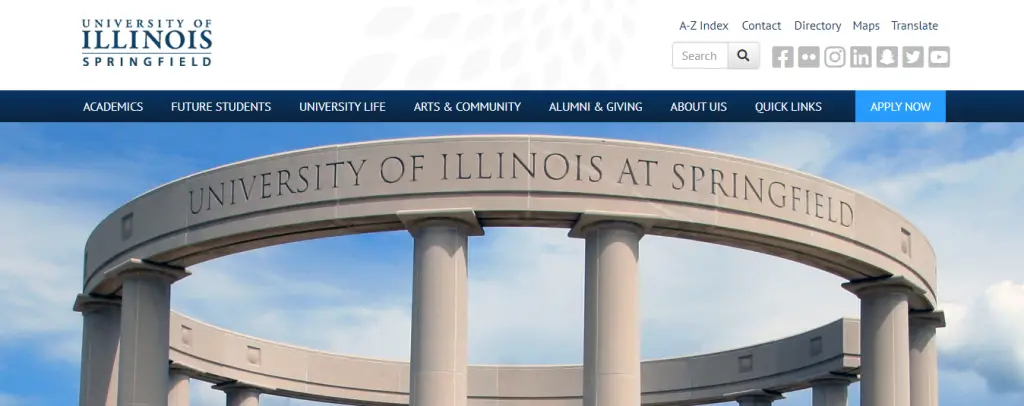Image resolution: width=1024 pixels, height=406 pixels.
Task: Expand the Academics menu
Action: coord(113,106)
